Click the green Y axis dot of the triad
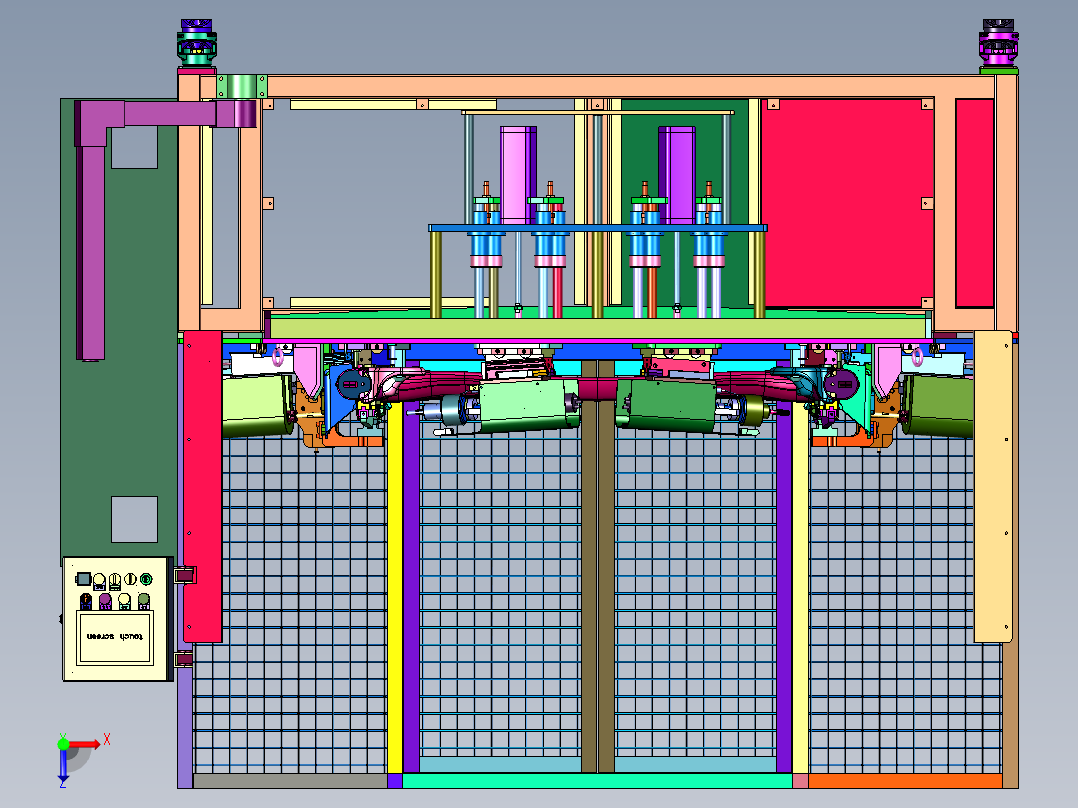 click(x=63, y=743)
